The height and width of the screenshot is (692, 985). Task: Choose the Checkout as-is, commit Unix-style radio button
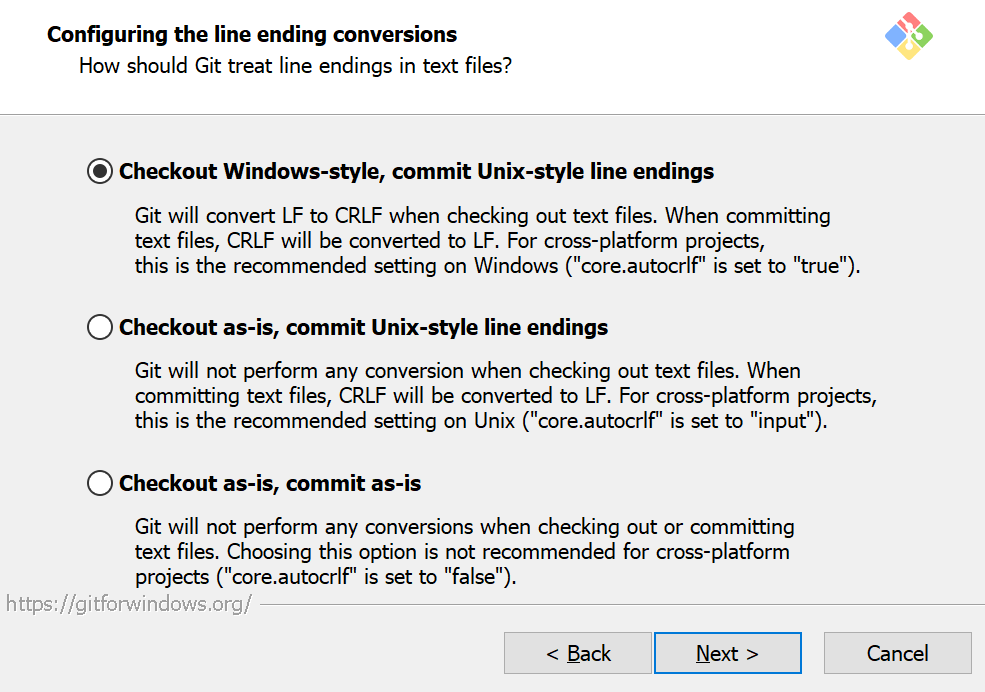(100, 327)
